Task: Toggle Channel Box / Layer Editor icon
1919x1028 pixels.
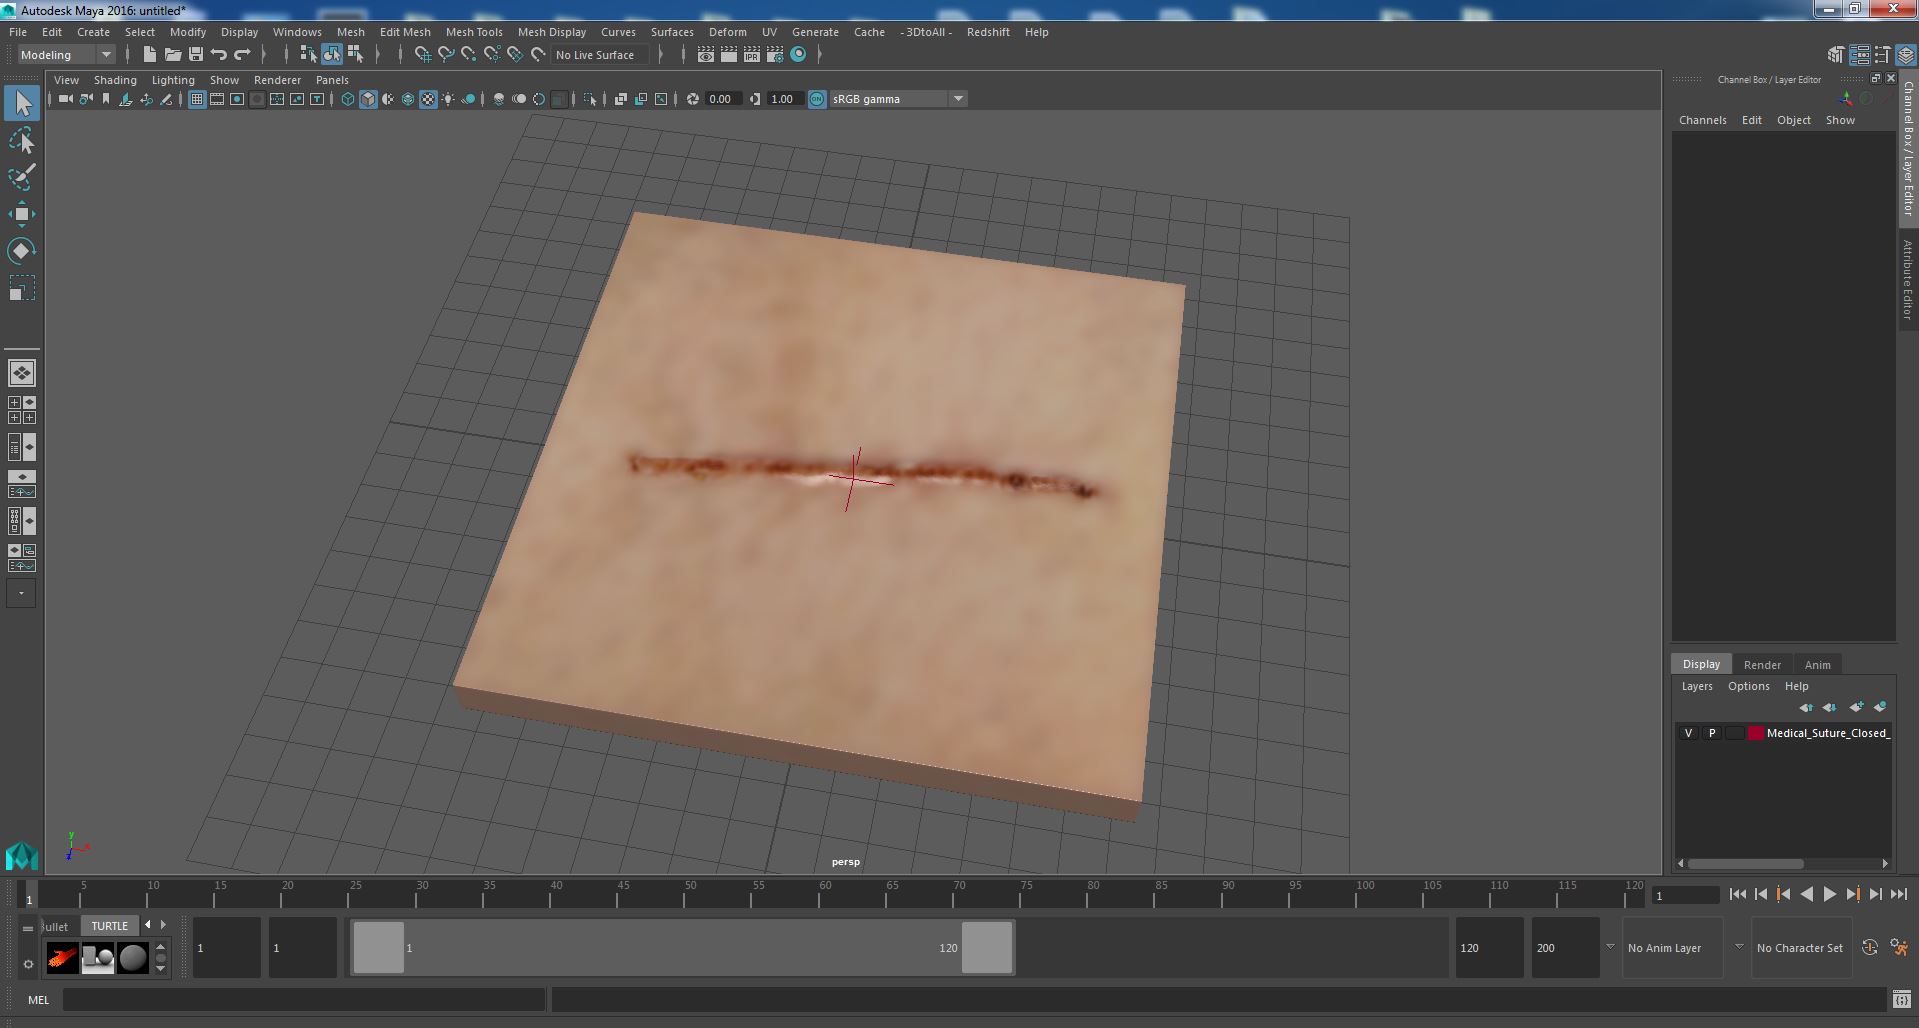Action: tap(1906, 55)
